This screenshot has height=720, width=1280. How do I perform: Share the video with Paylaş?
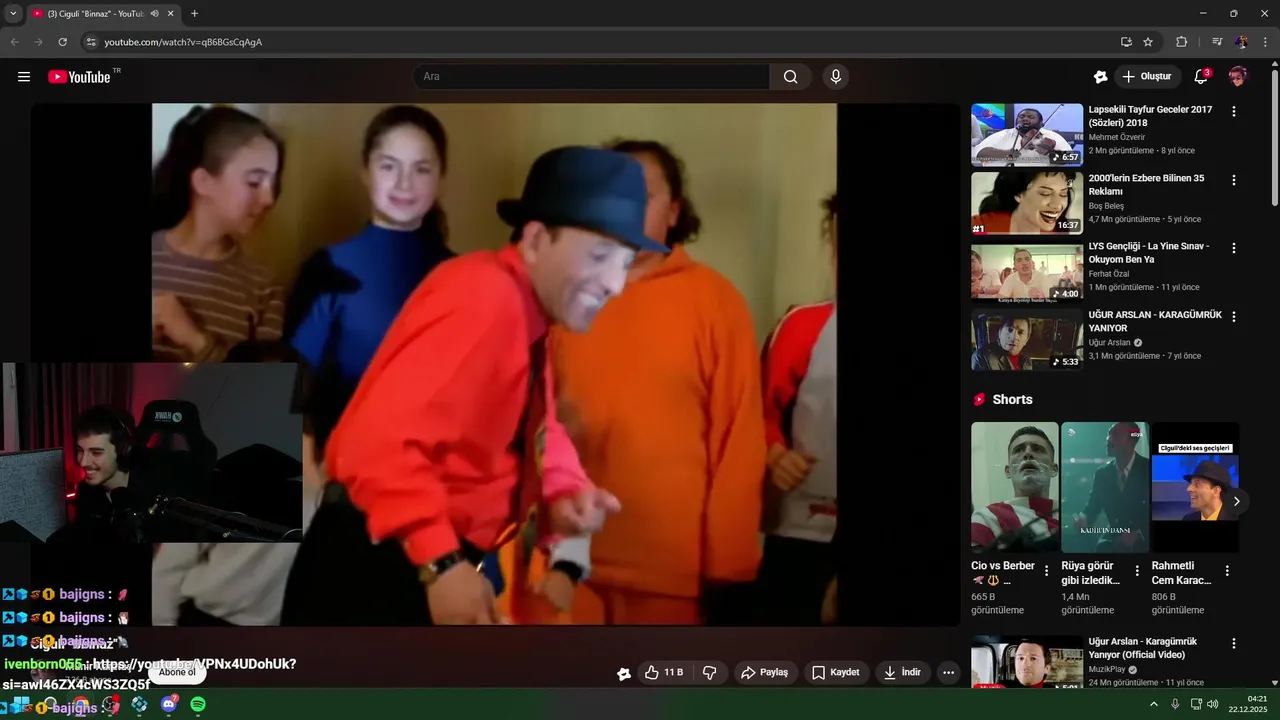coord(764,673)
